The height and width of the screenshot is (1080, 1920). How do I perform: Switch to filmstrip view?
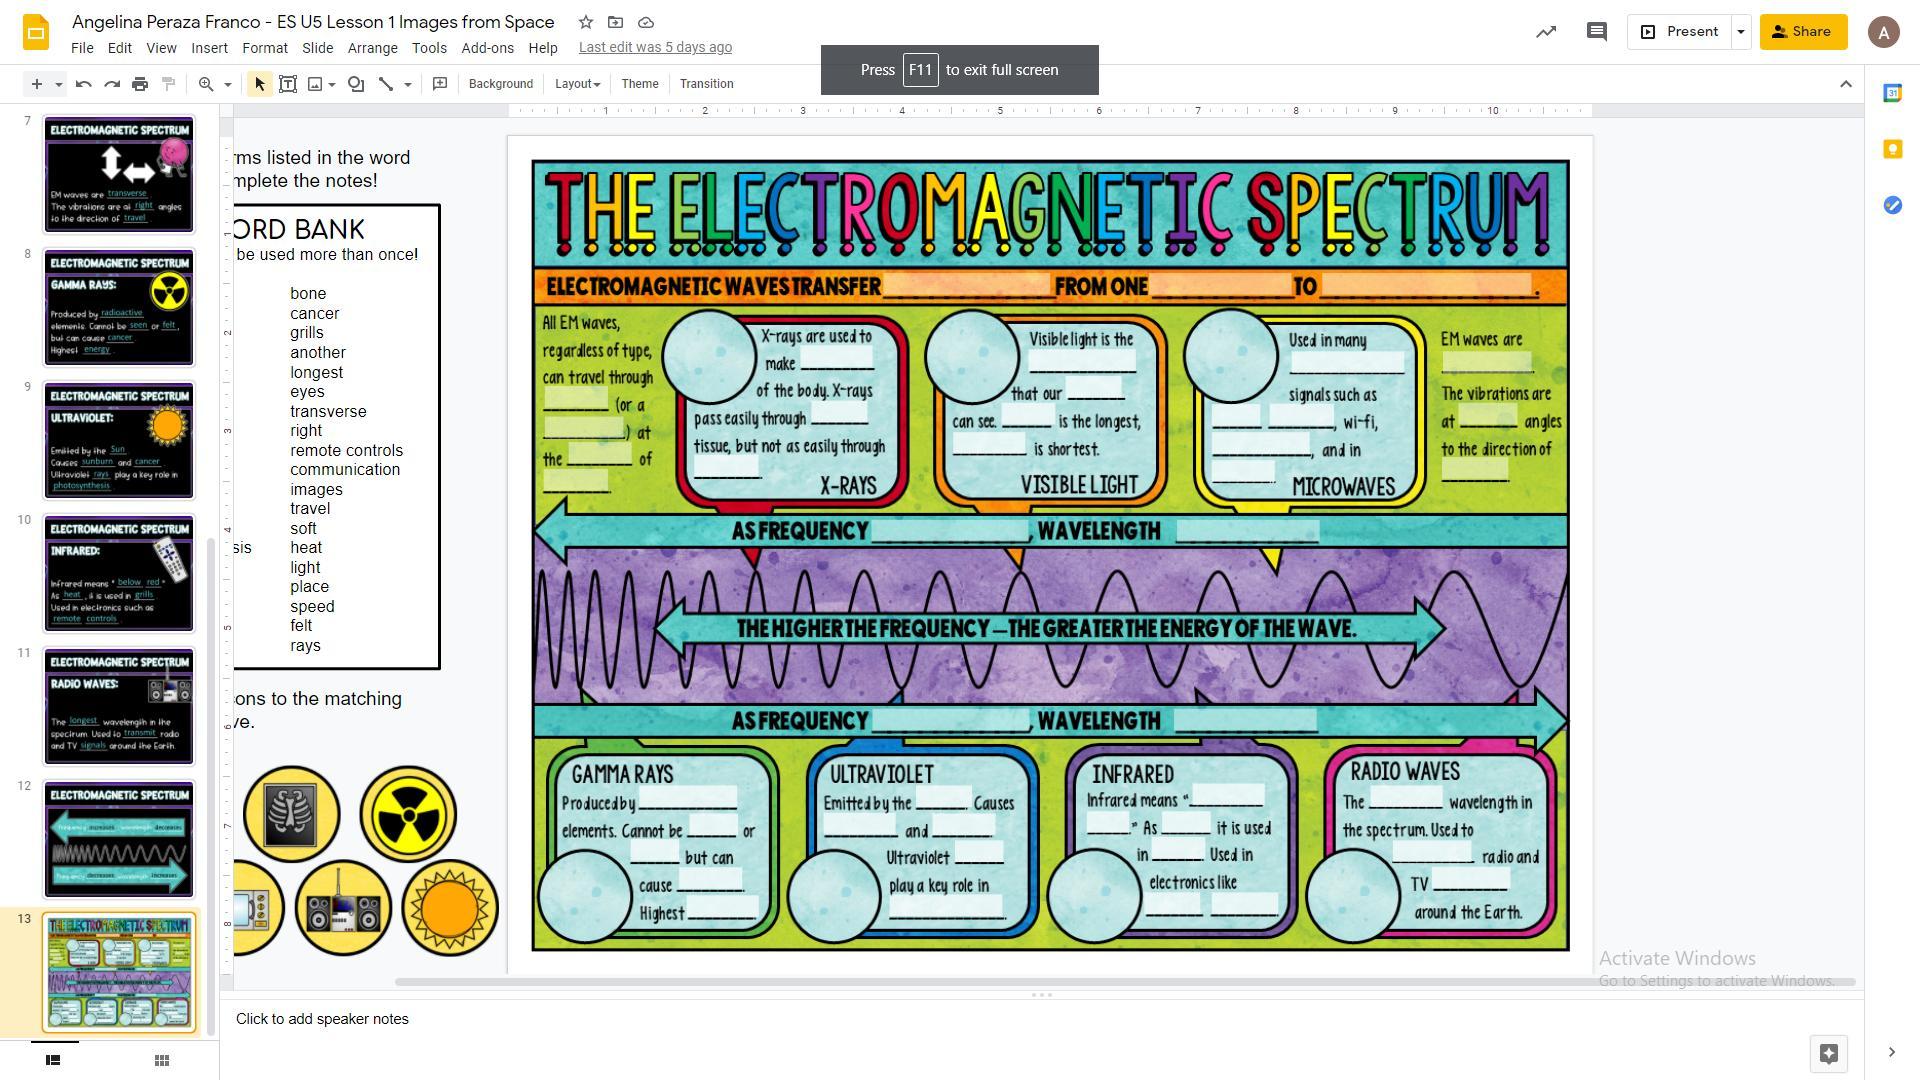pos(53,1060)
